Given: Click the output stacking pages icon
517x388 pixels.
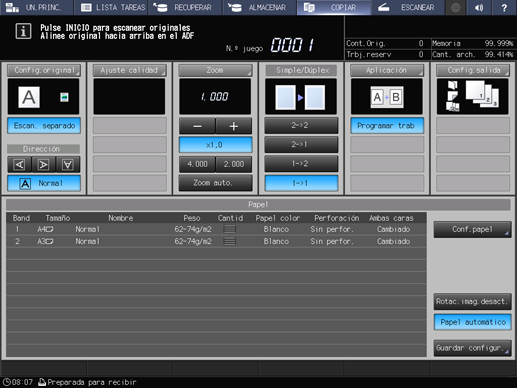Looking at the screenshot, I should (x=482, y=94).
